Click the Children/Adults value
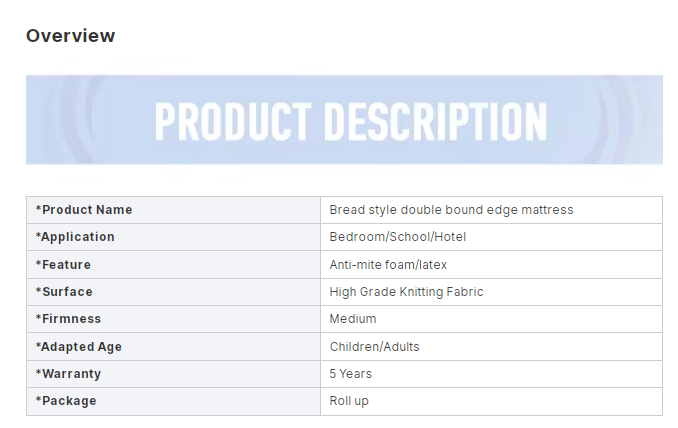Screen dimensions: 678x428 click(374, 347)
